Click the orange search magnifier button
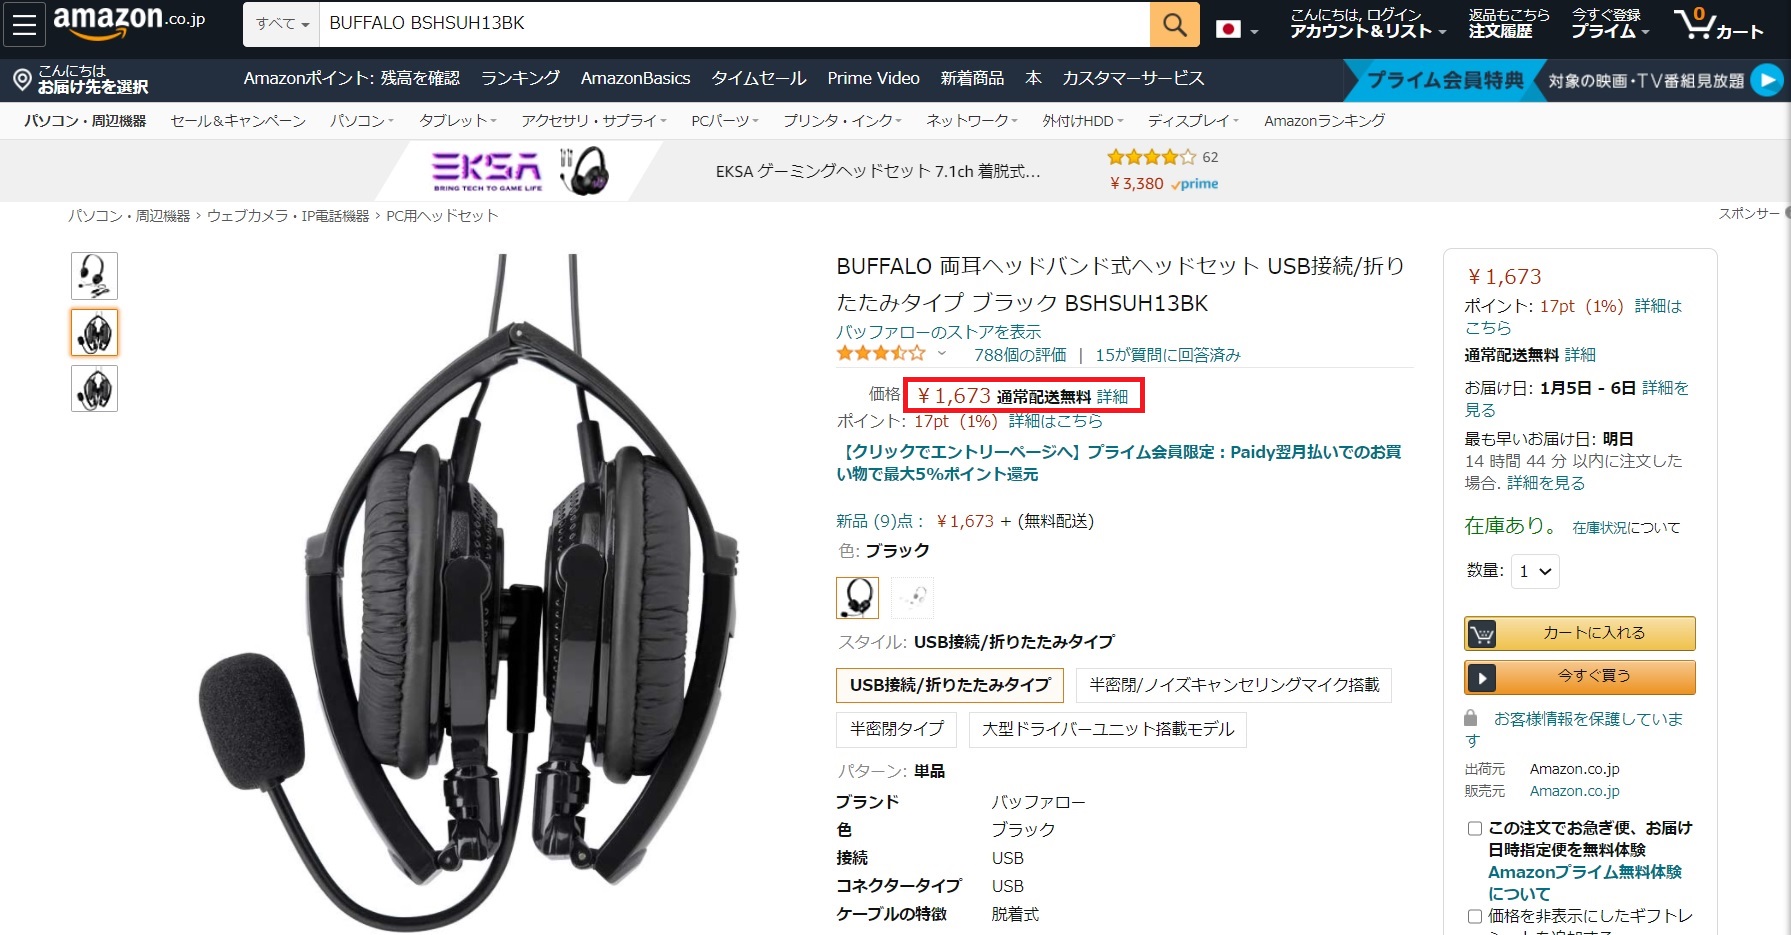1791x935 pixels. [x=1175, y=24]
